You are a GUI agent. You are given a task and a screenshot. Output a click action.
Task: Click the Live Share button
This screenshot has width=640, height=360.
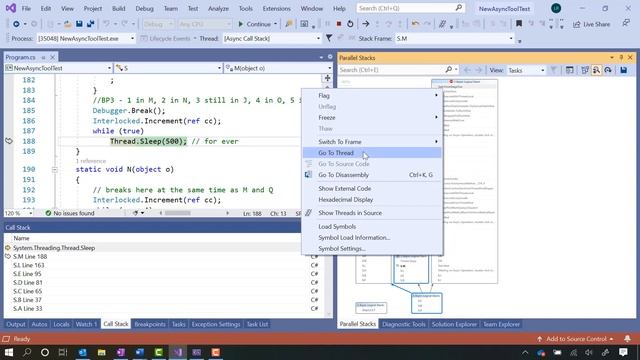pyautogui.click(x=591, y=24)
